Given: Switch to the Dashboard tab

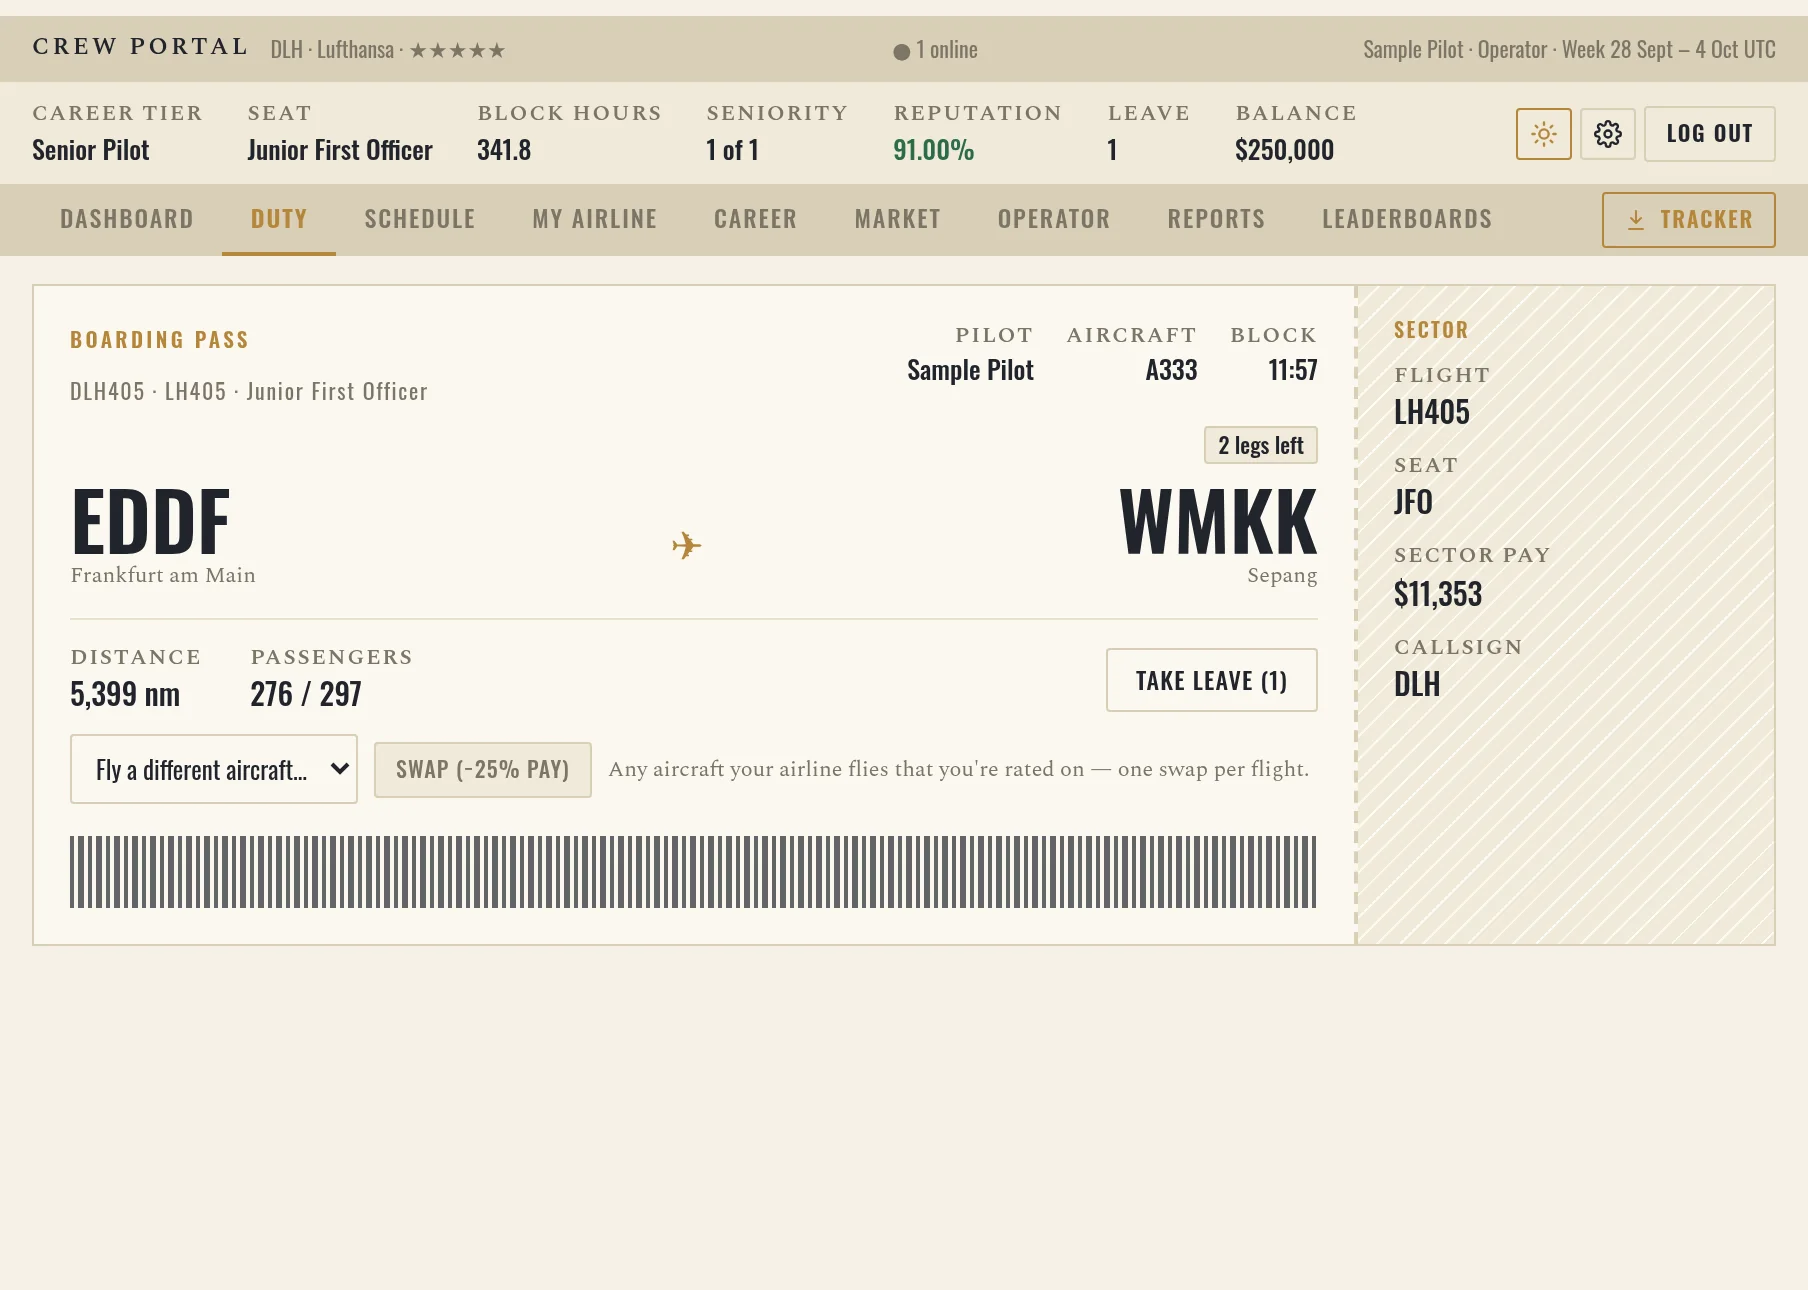Looking at the screenshot, I should click(x=127, y=219).
